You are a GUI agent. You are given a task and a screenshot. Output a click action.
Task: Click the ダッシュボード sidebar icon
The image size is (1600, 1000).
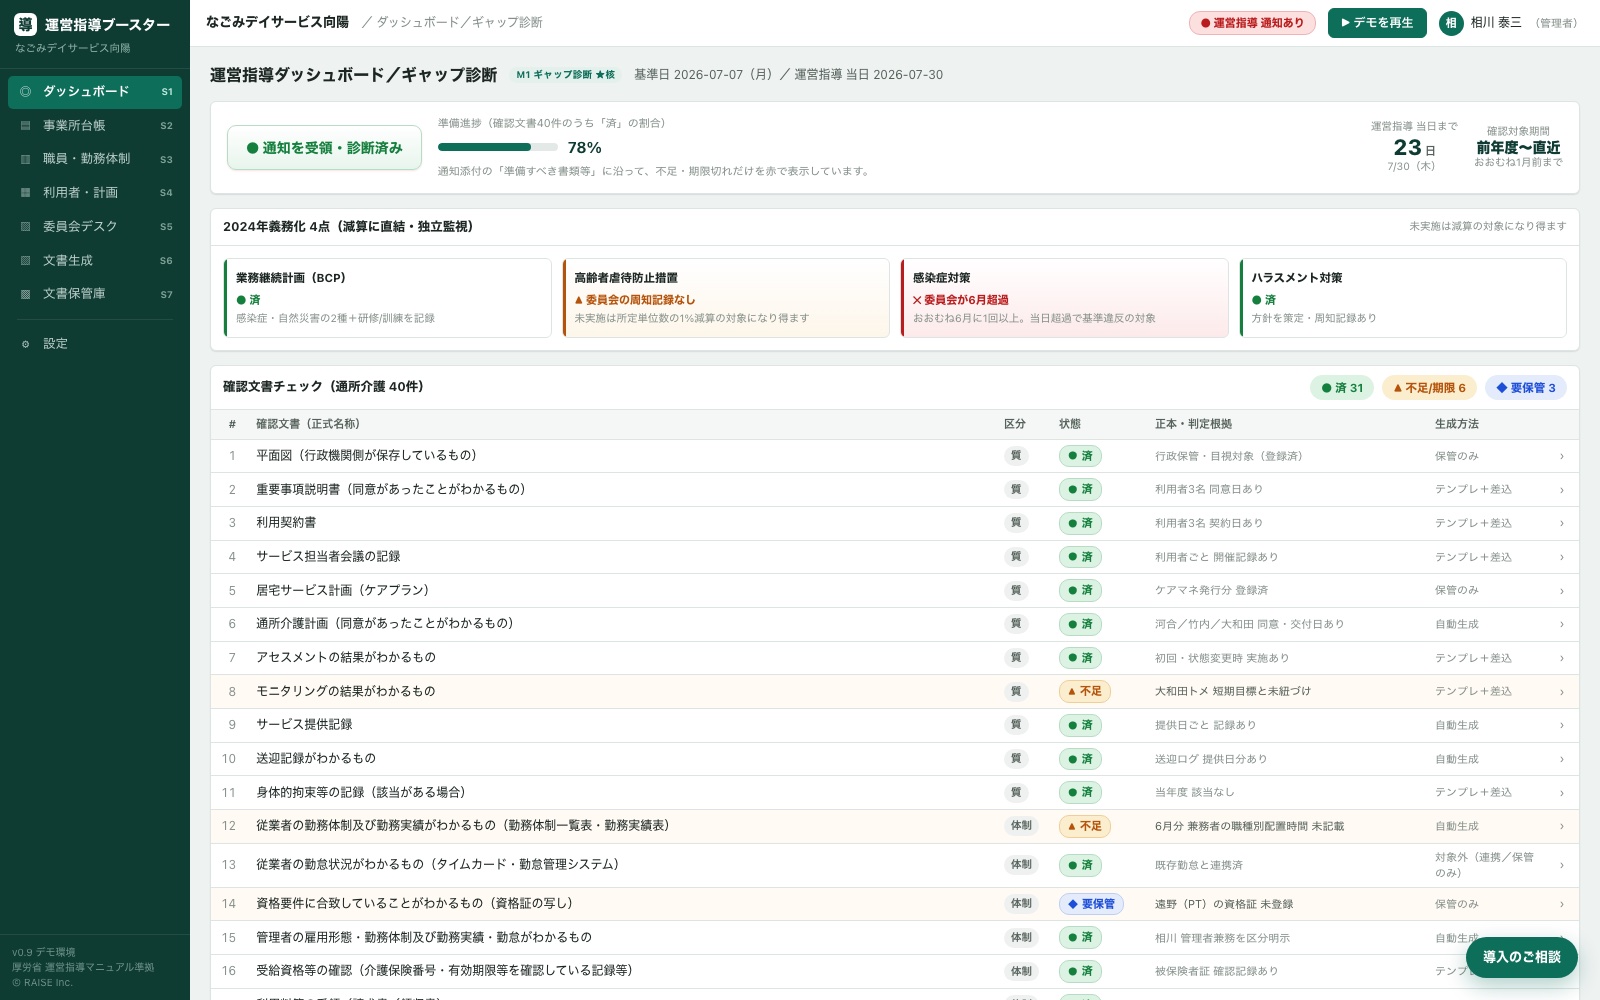tap(25, 92)
